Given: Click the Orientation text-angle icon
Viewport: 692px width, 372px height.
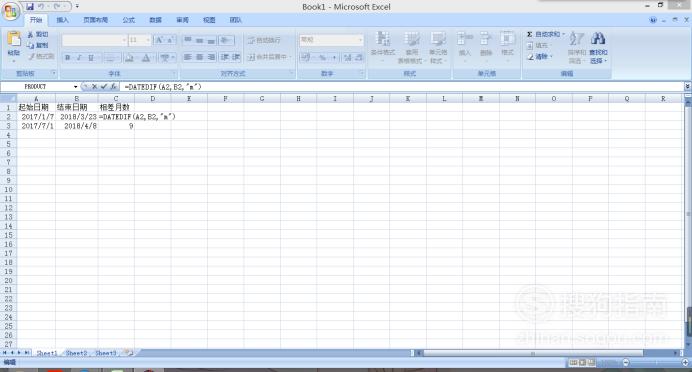Looking at the screenshot, I should tap(226, 40).
